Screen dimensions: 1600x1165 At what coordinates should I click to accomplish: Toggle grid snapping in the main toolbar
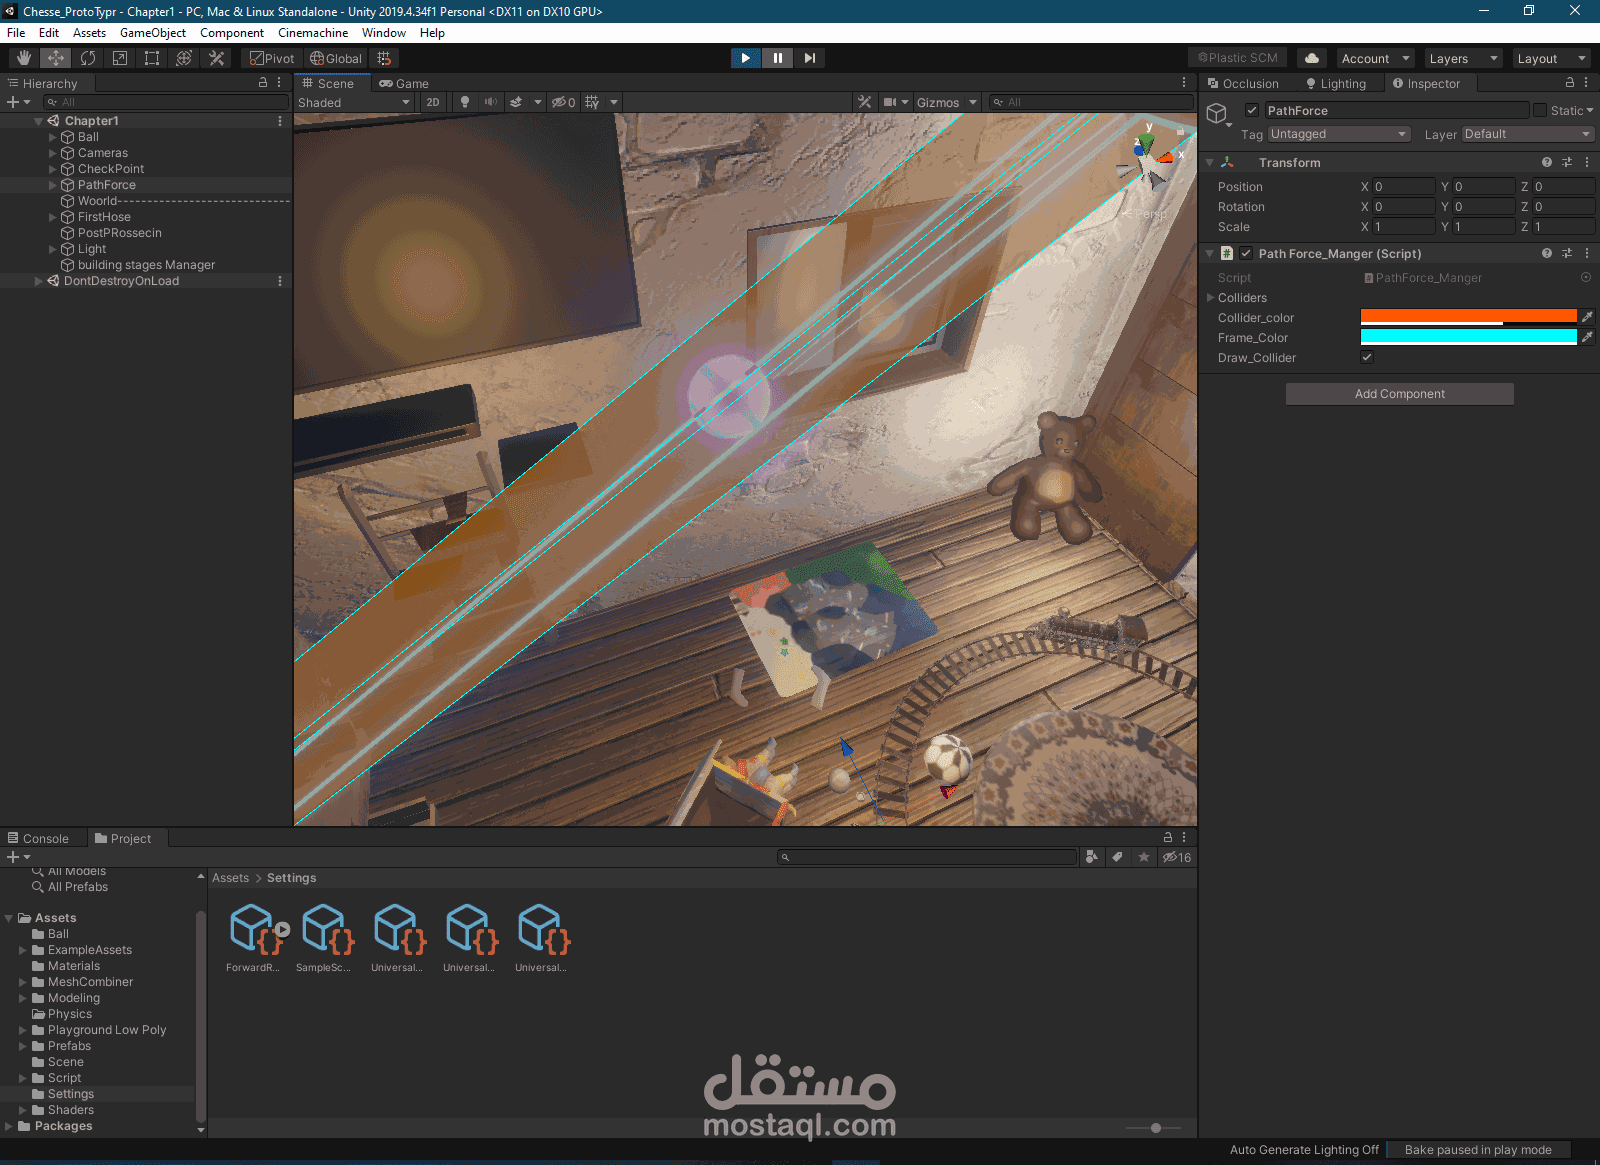pos(384,58)
